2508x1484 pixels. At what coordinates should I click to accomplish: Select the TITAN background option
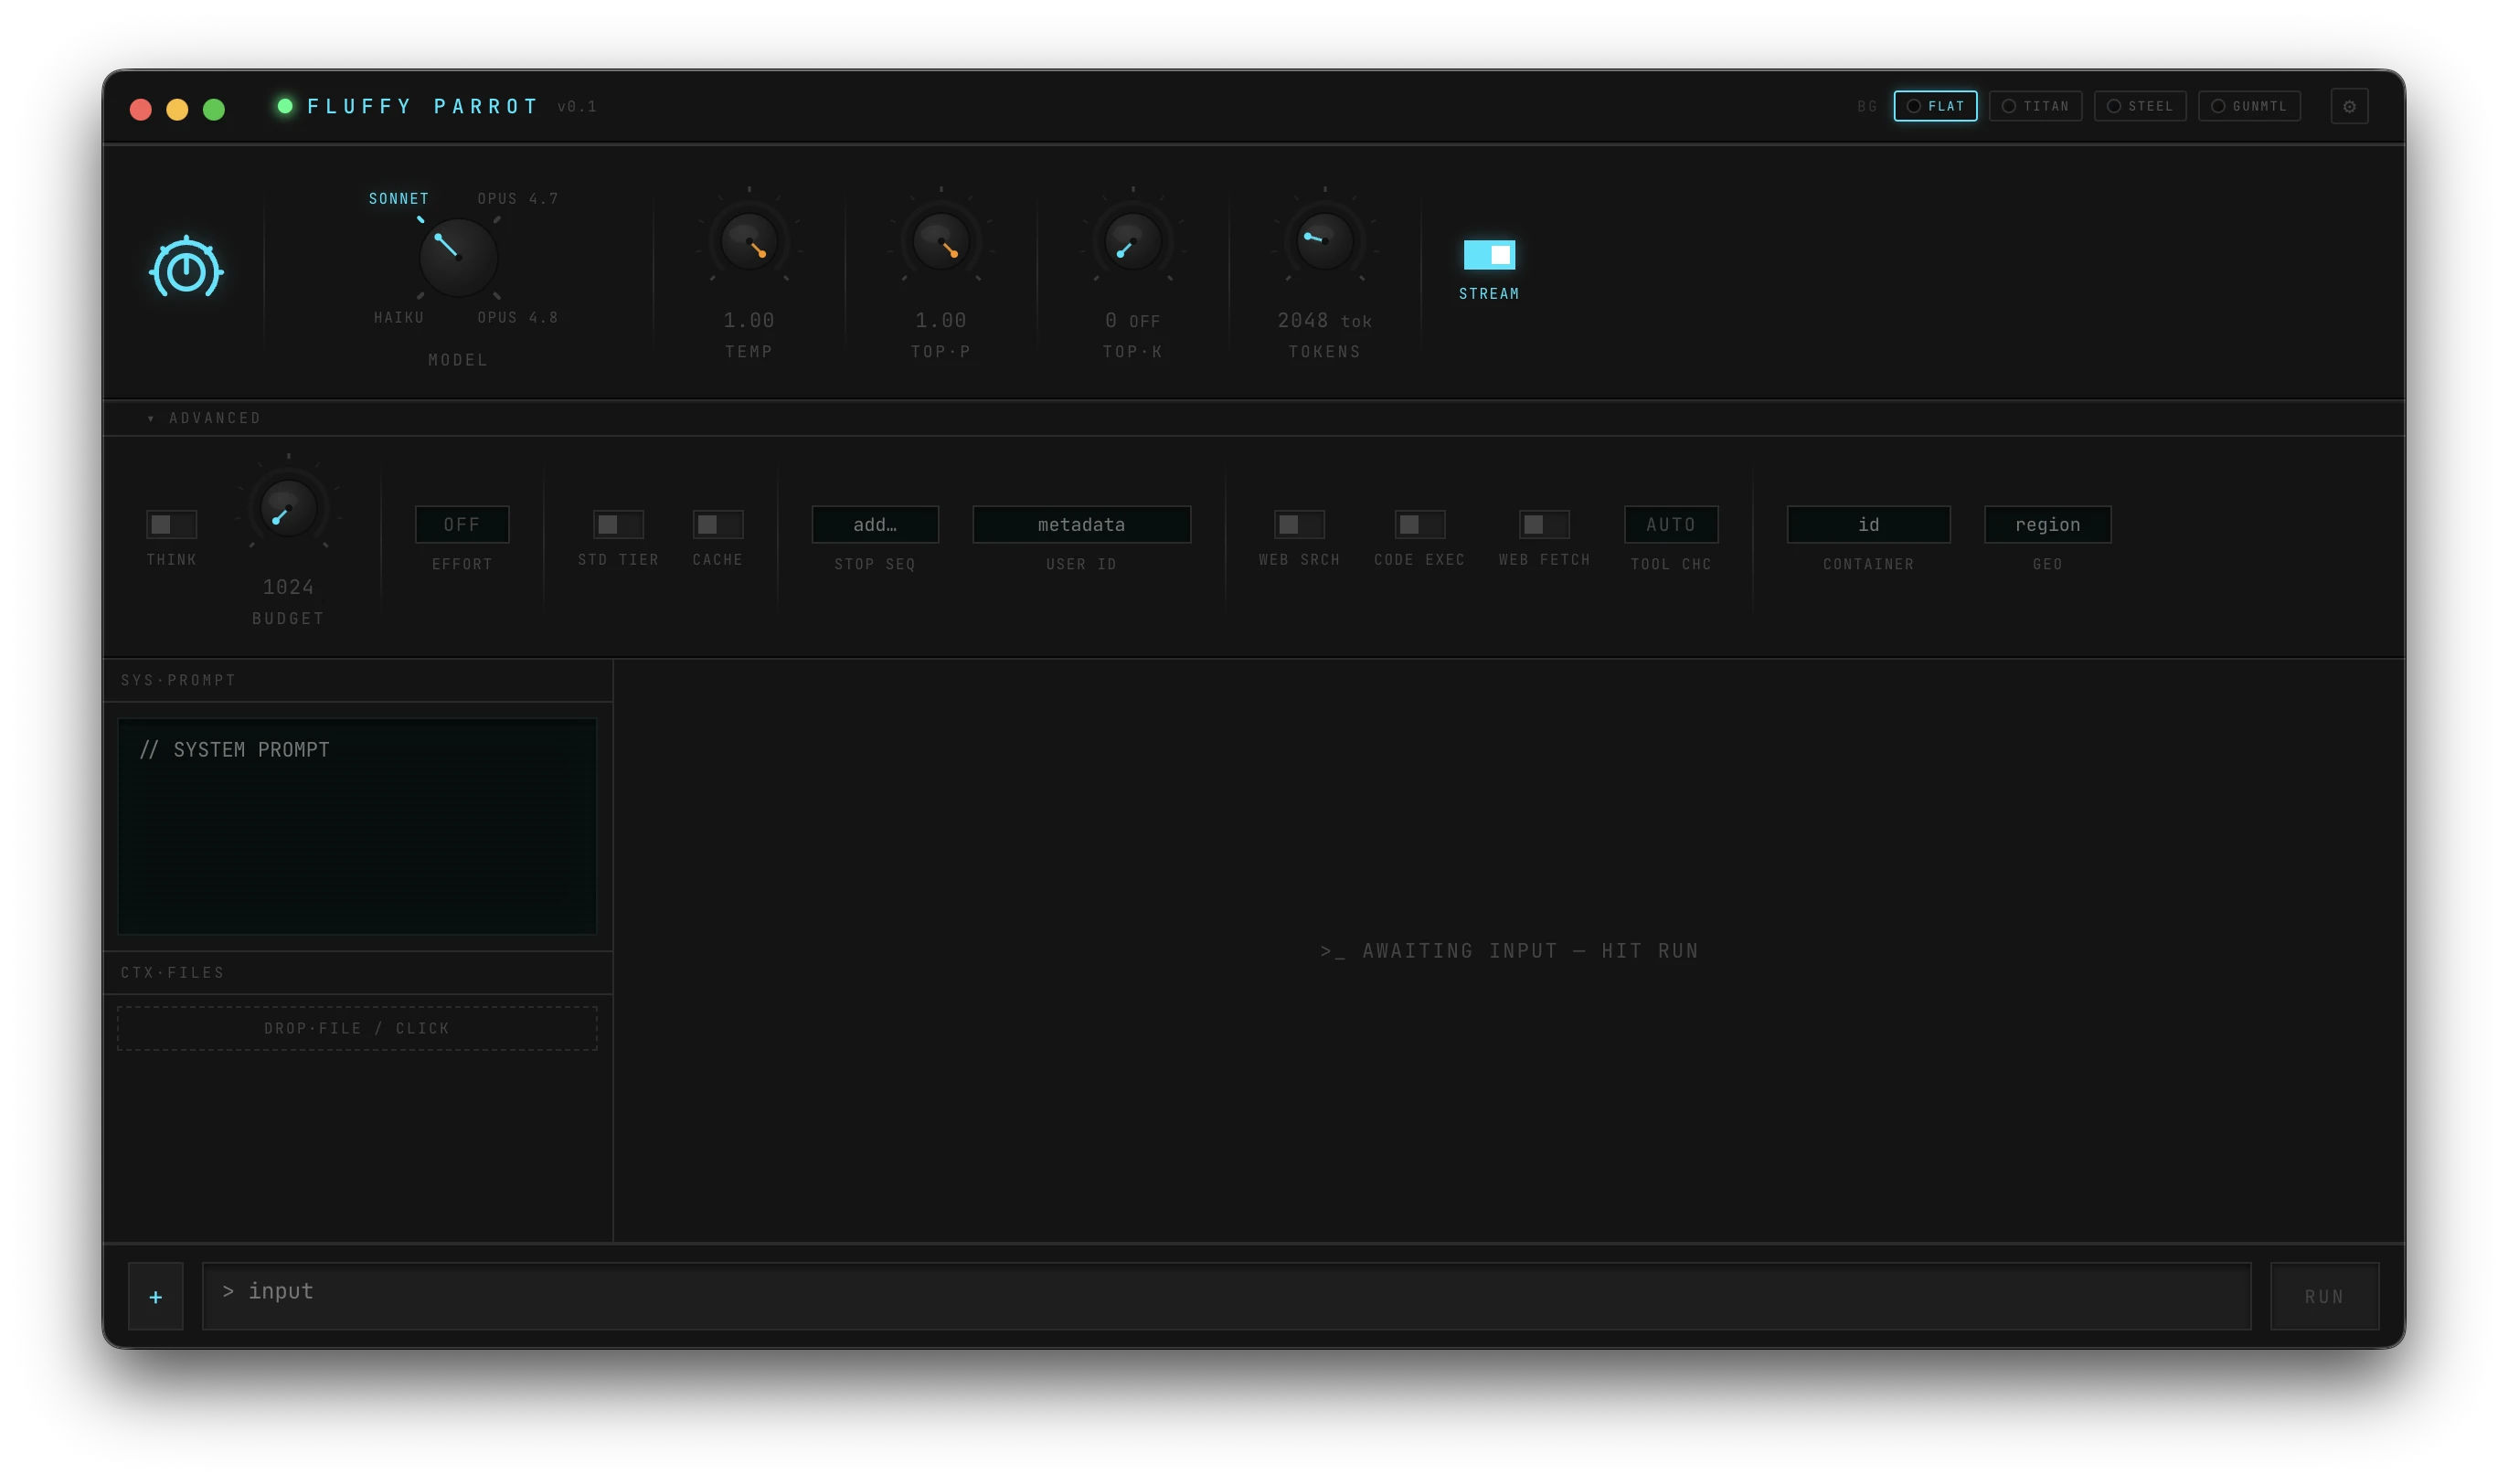[2035, 106]
